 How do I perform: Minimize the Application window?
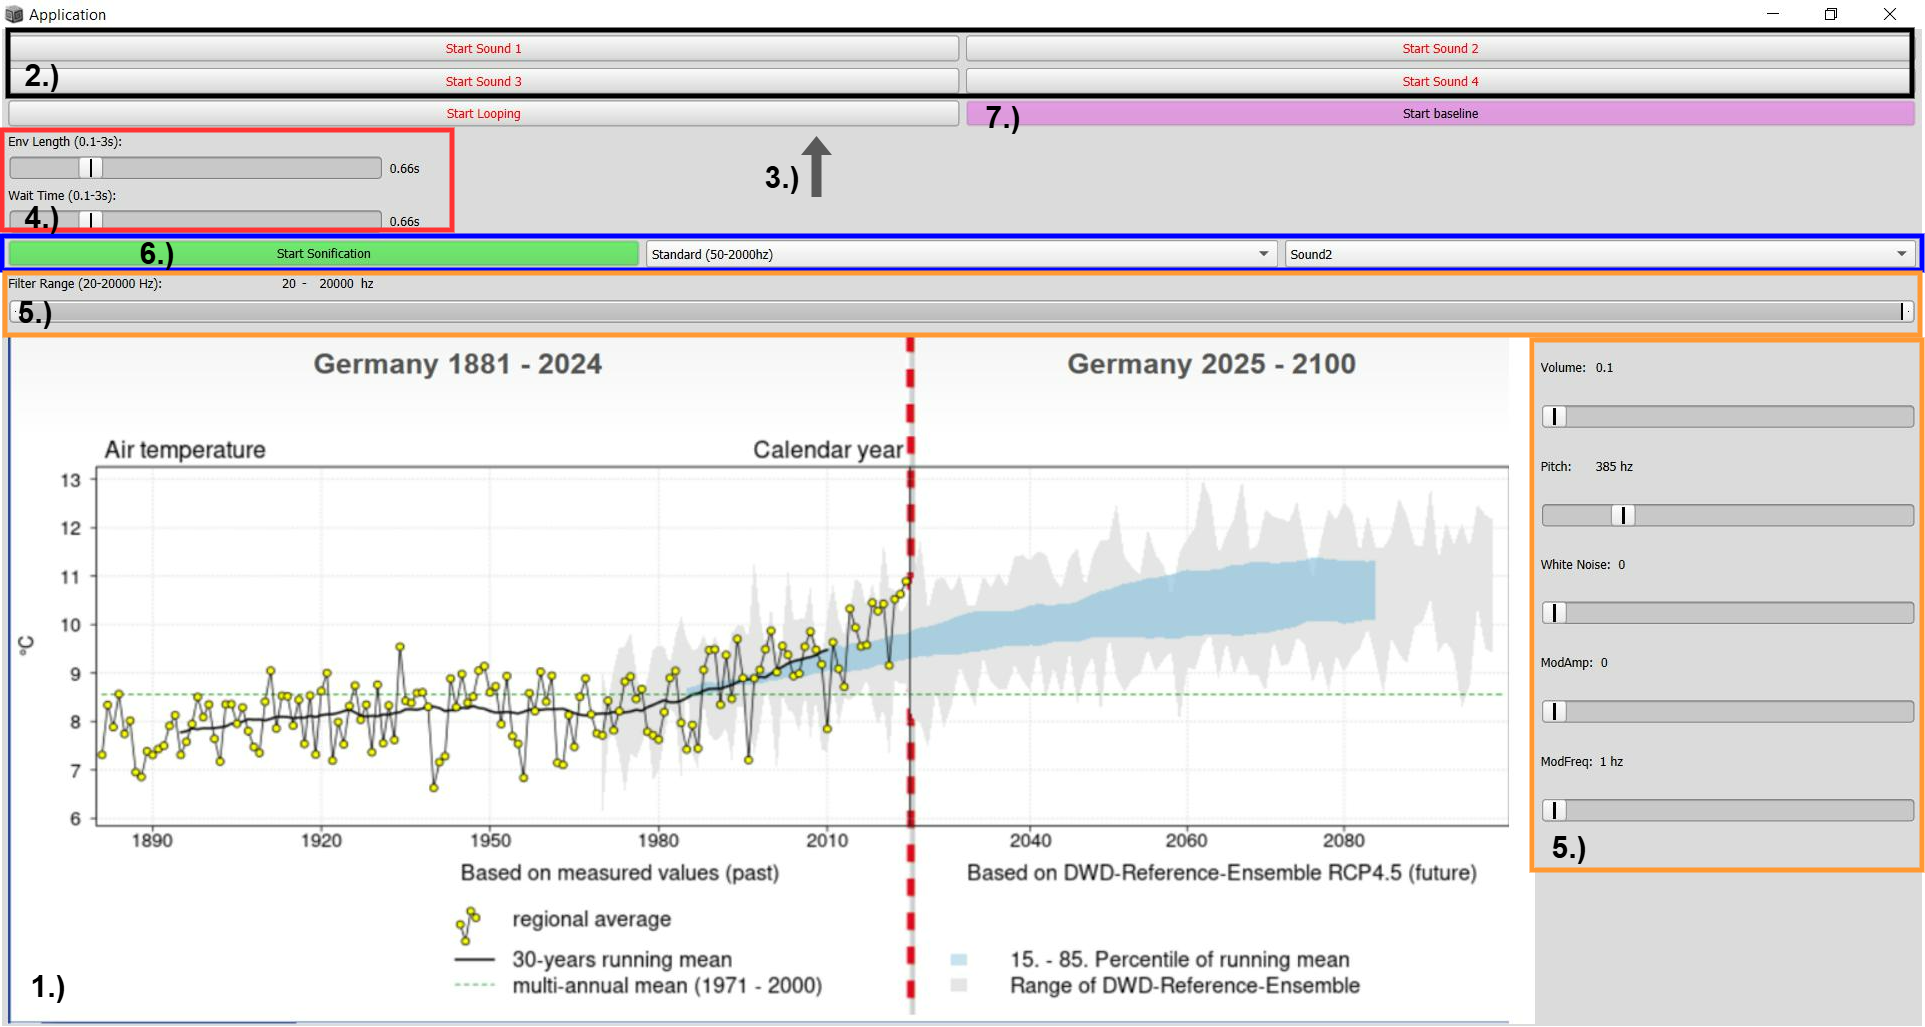tap(1773, 14)
